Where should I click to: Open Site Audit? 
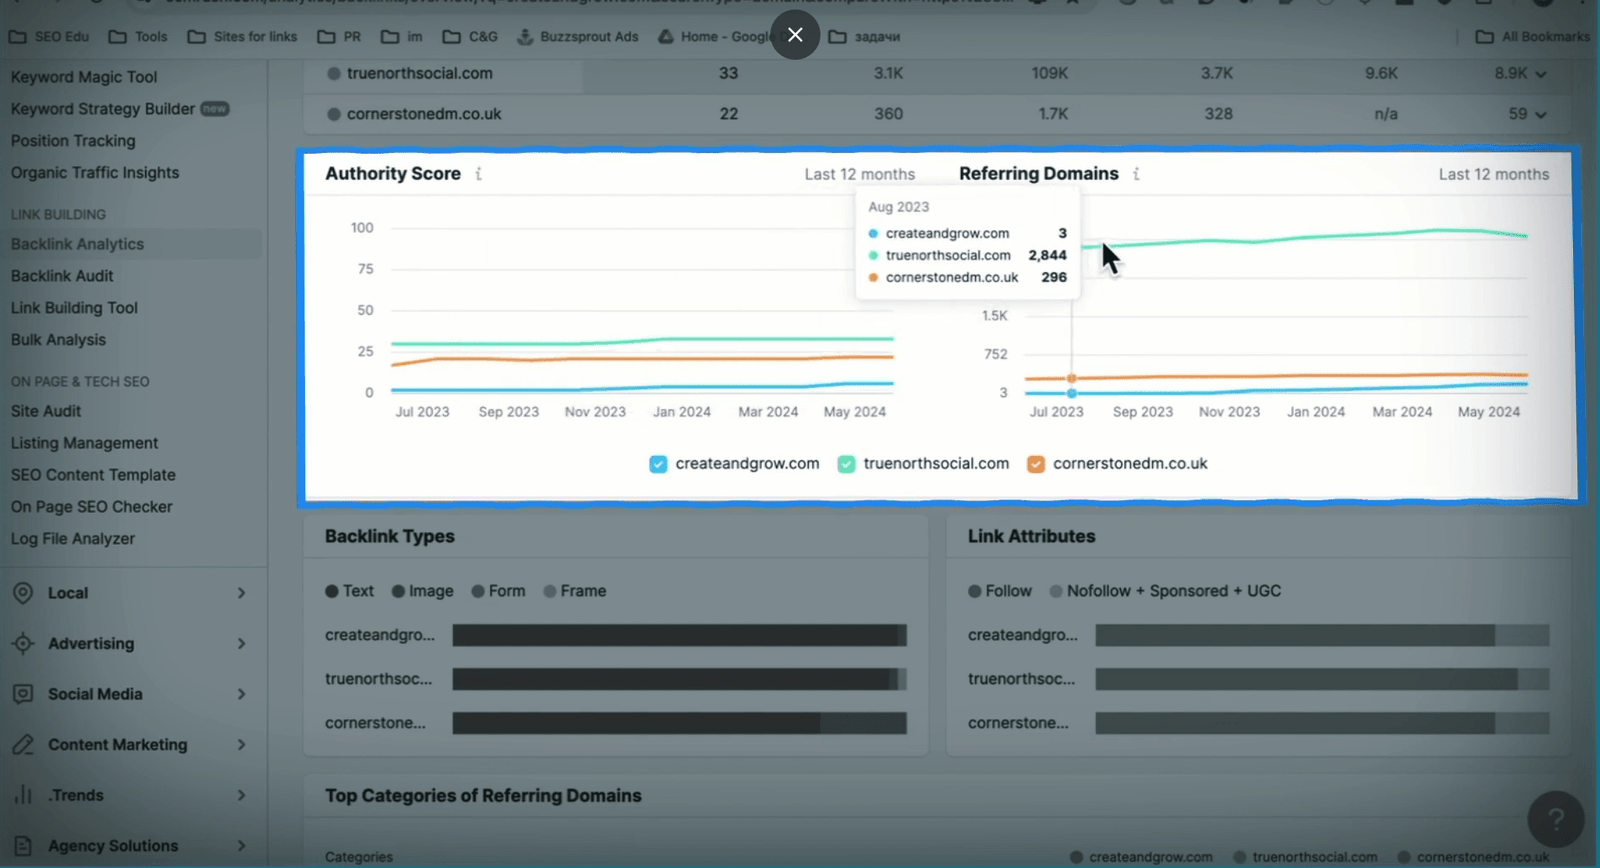46,411
